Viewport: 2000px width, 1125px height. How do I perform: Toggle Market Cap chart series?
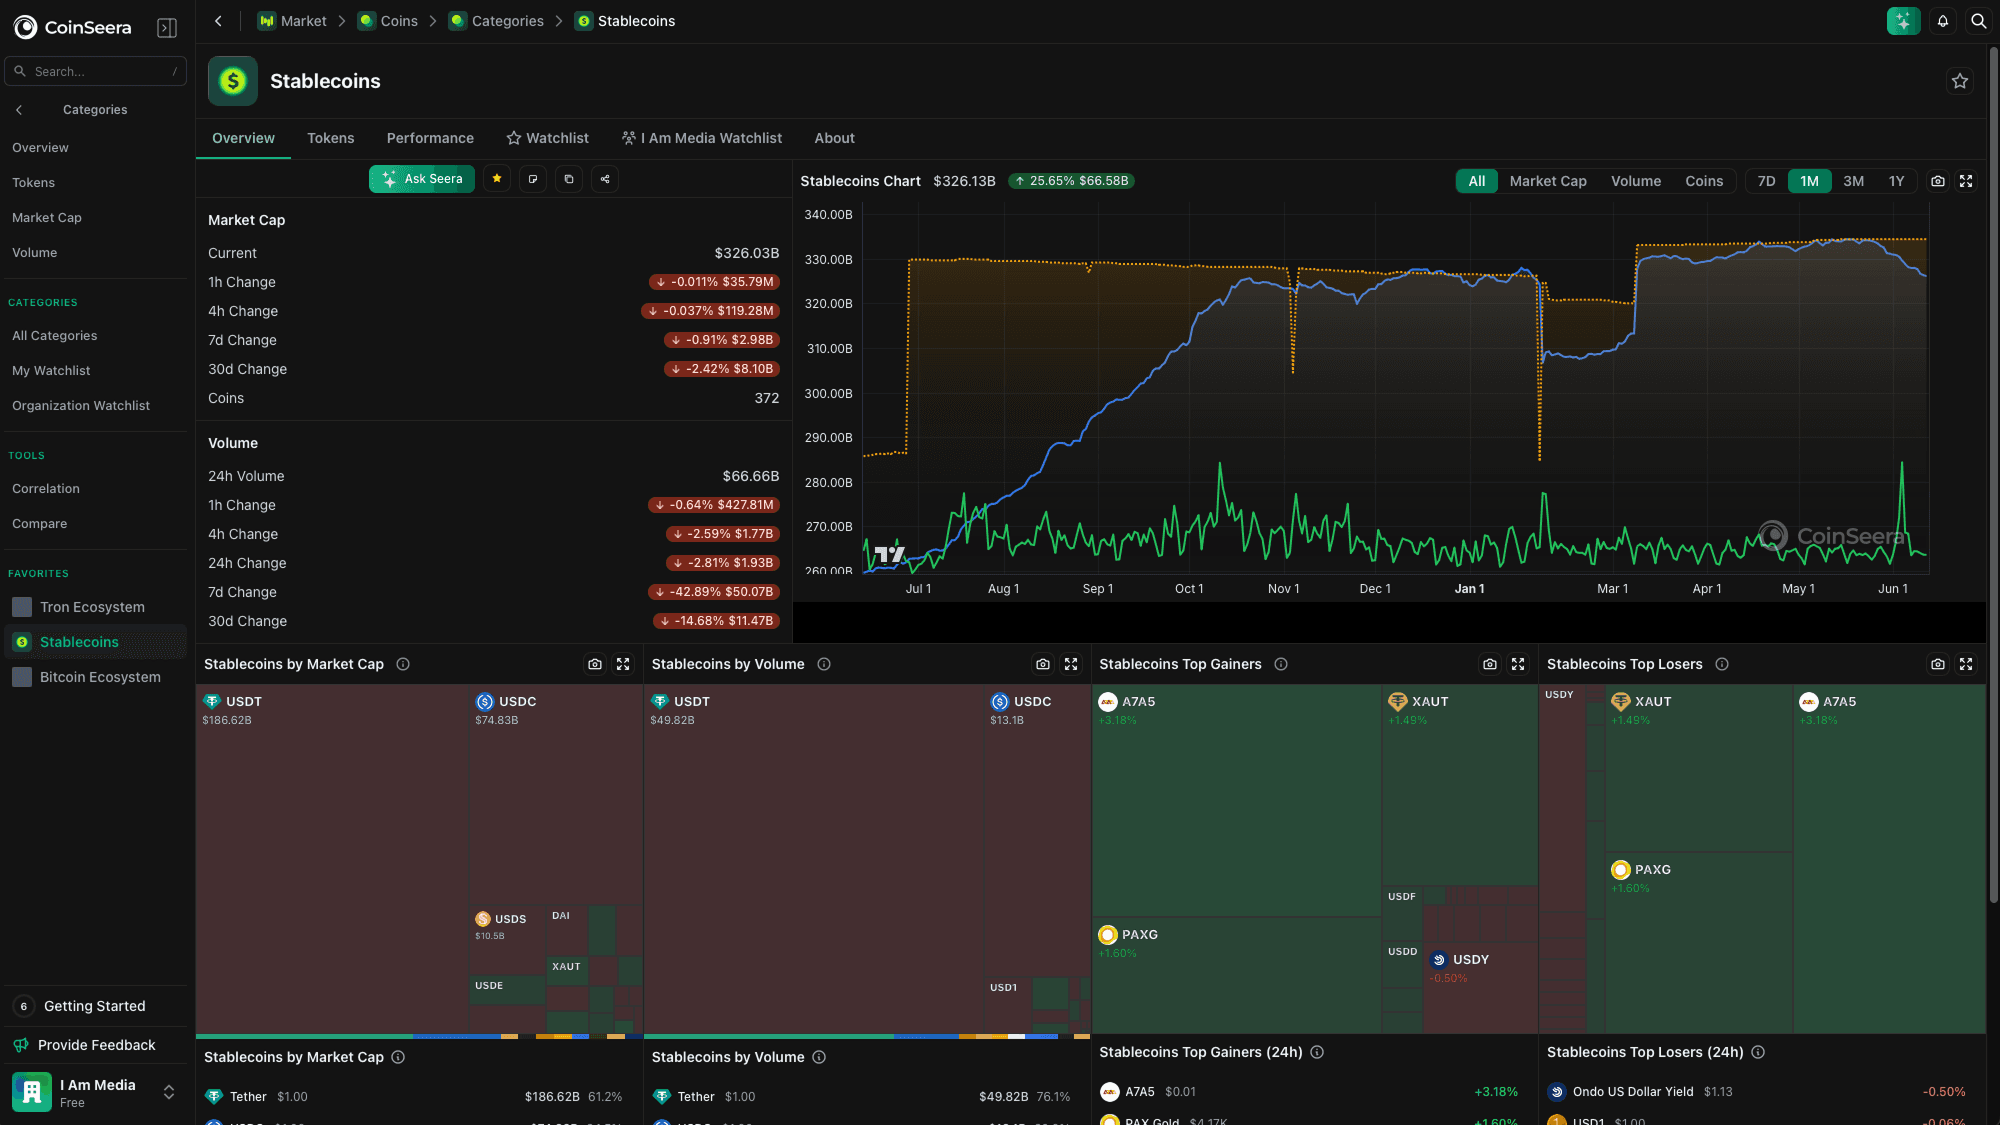click(1548, 181)
